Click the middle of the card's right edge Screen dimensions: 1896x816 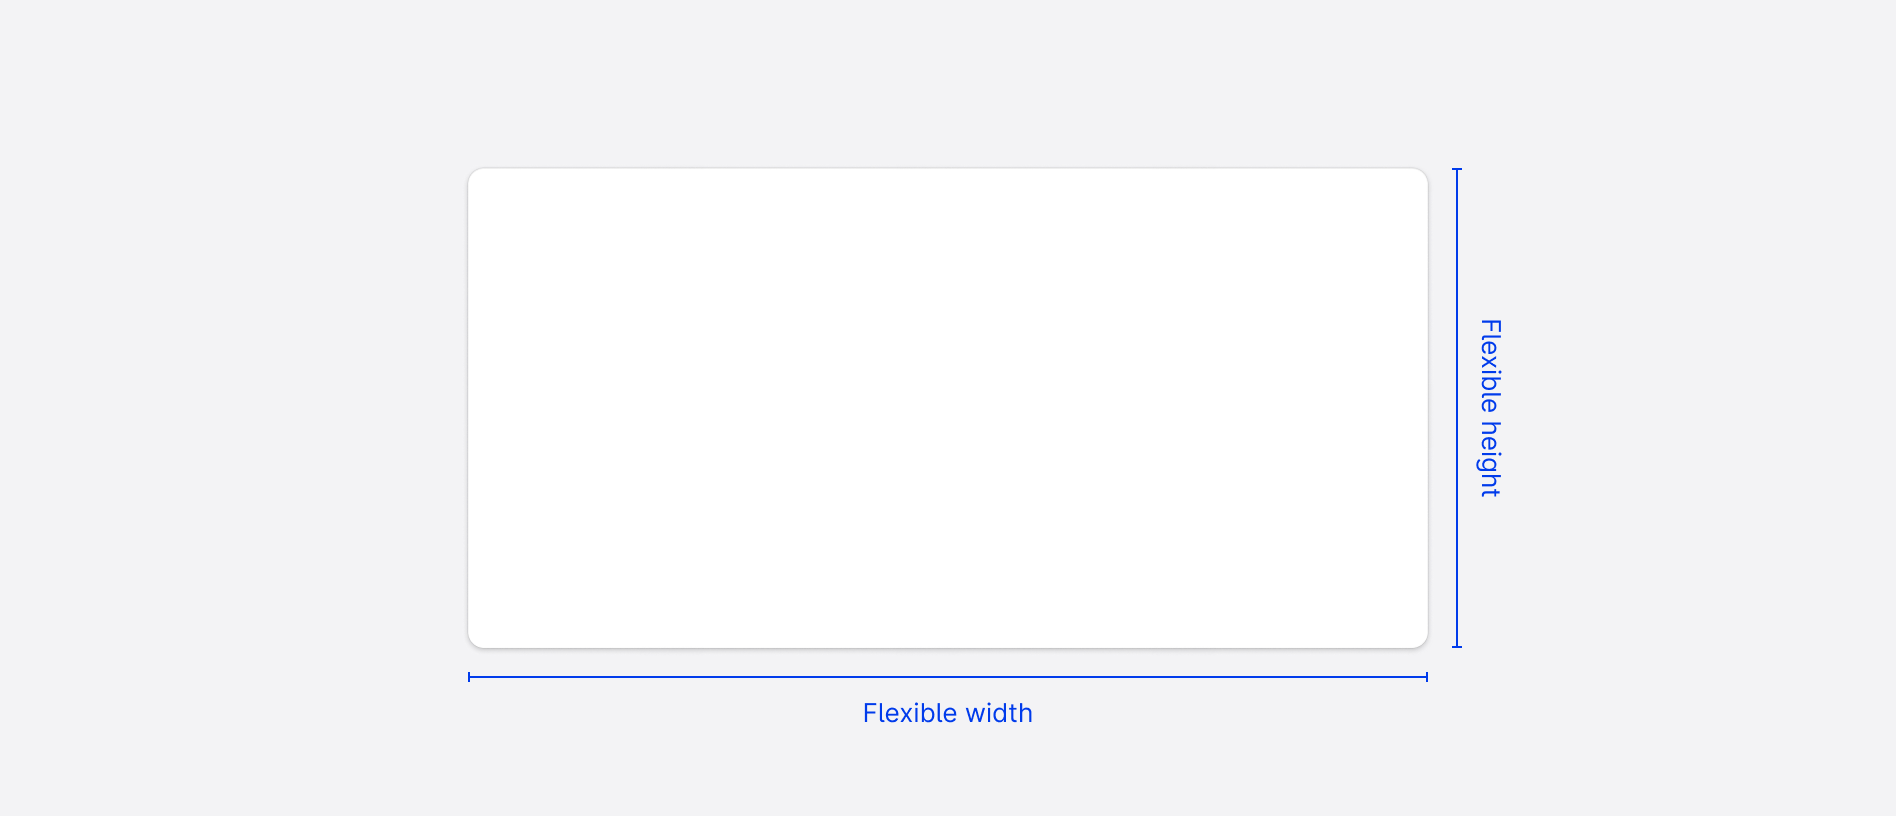point(1427,408)
